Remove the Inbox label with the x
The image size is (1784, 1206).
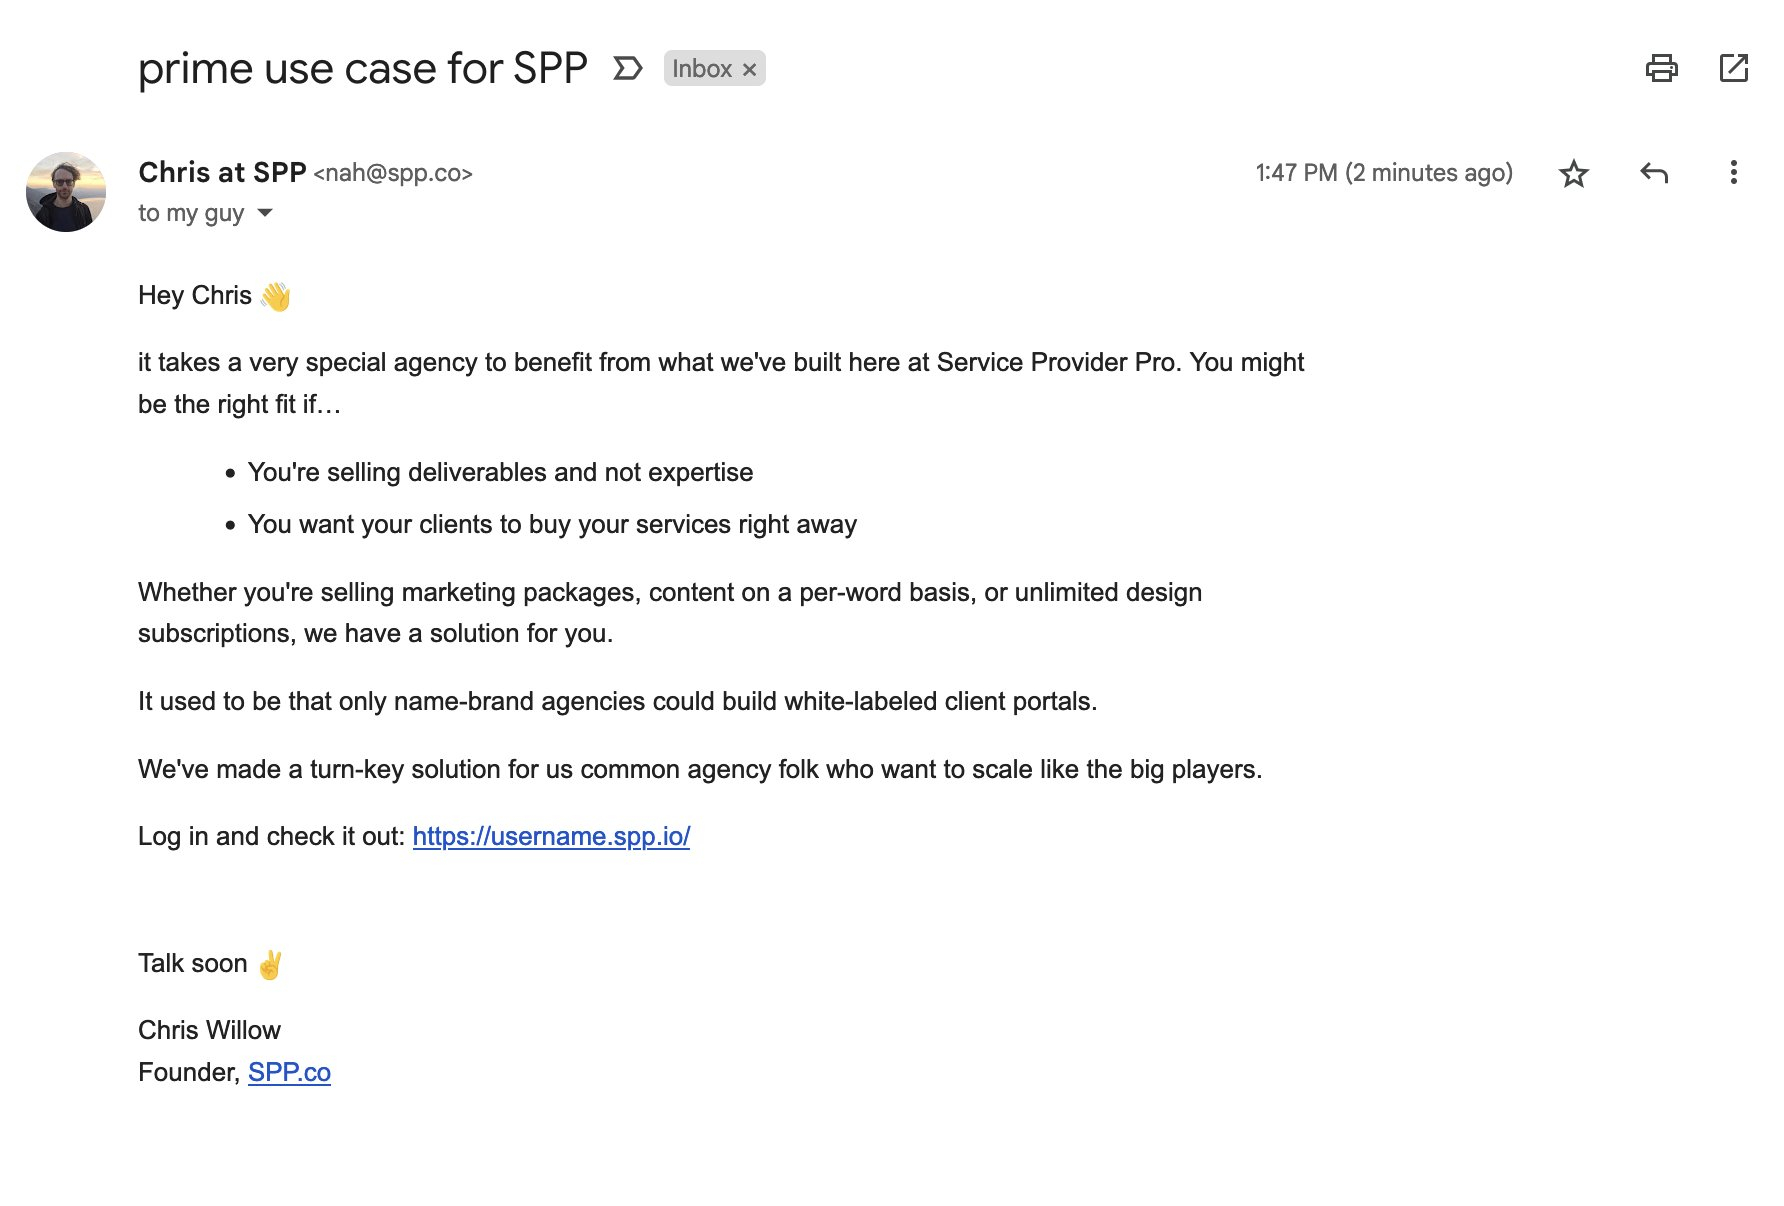(749, 69)
